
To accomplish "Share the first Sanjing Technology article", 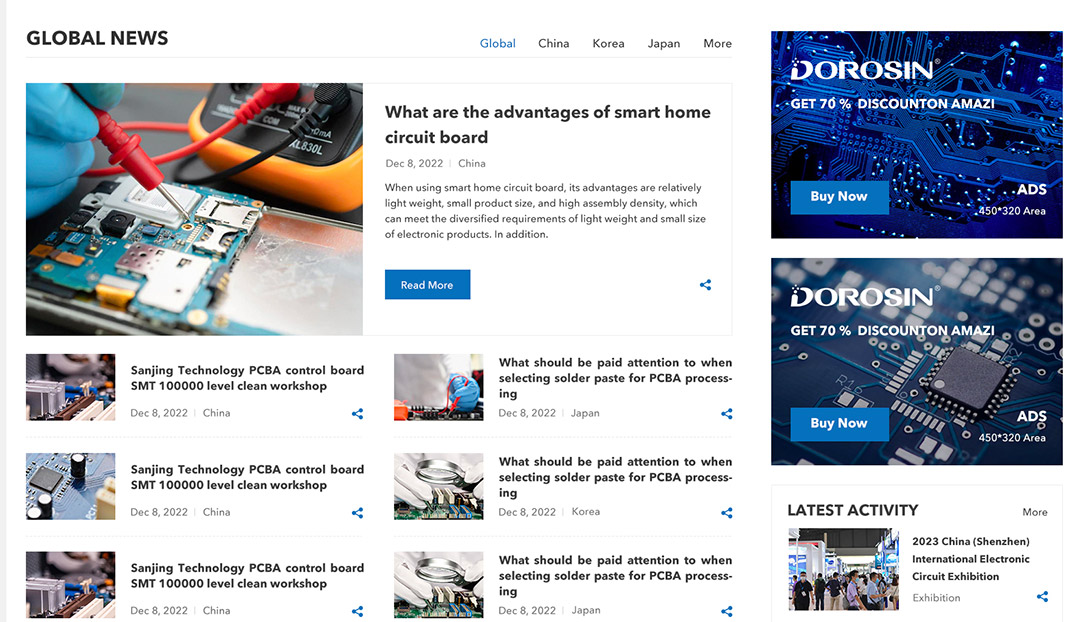I will click(357, 414).
